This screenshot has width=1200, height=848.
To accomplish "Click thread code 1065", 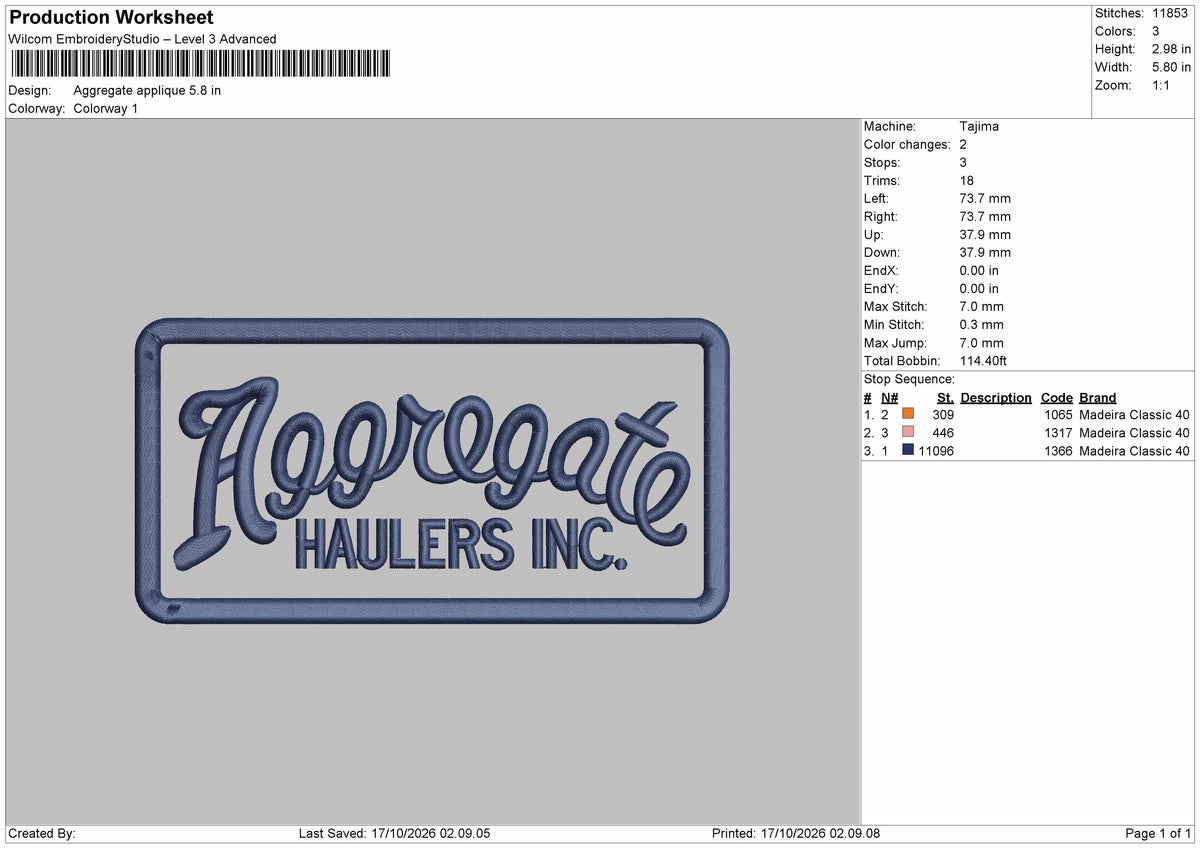I will [x=1058, y=415].
